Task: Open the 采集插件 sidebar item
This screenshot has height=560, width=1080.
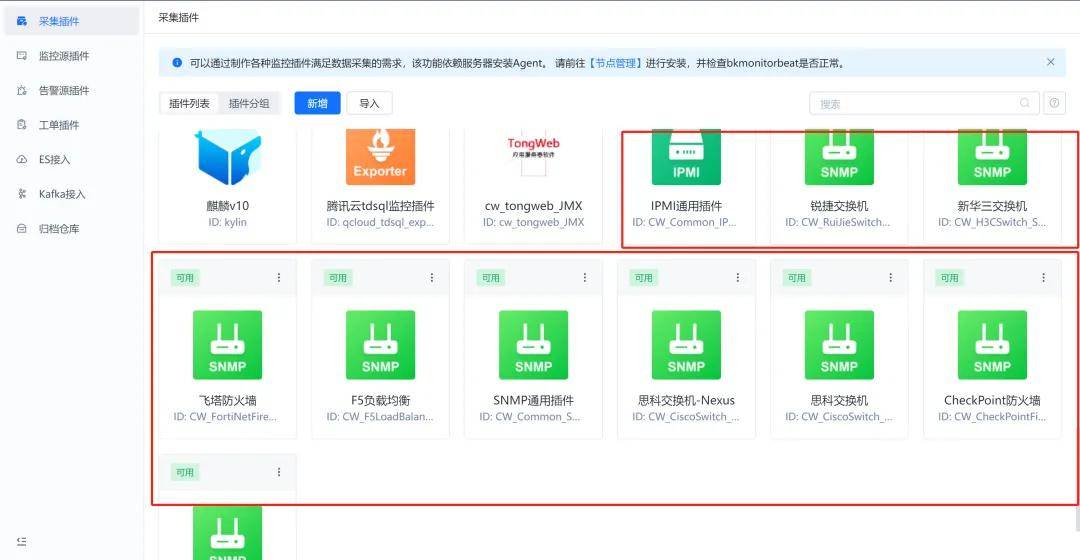Action: [x=71, y=21]
